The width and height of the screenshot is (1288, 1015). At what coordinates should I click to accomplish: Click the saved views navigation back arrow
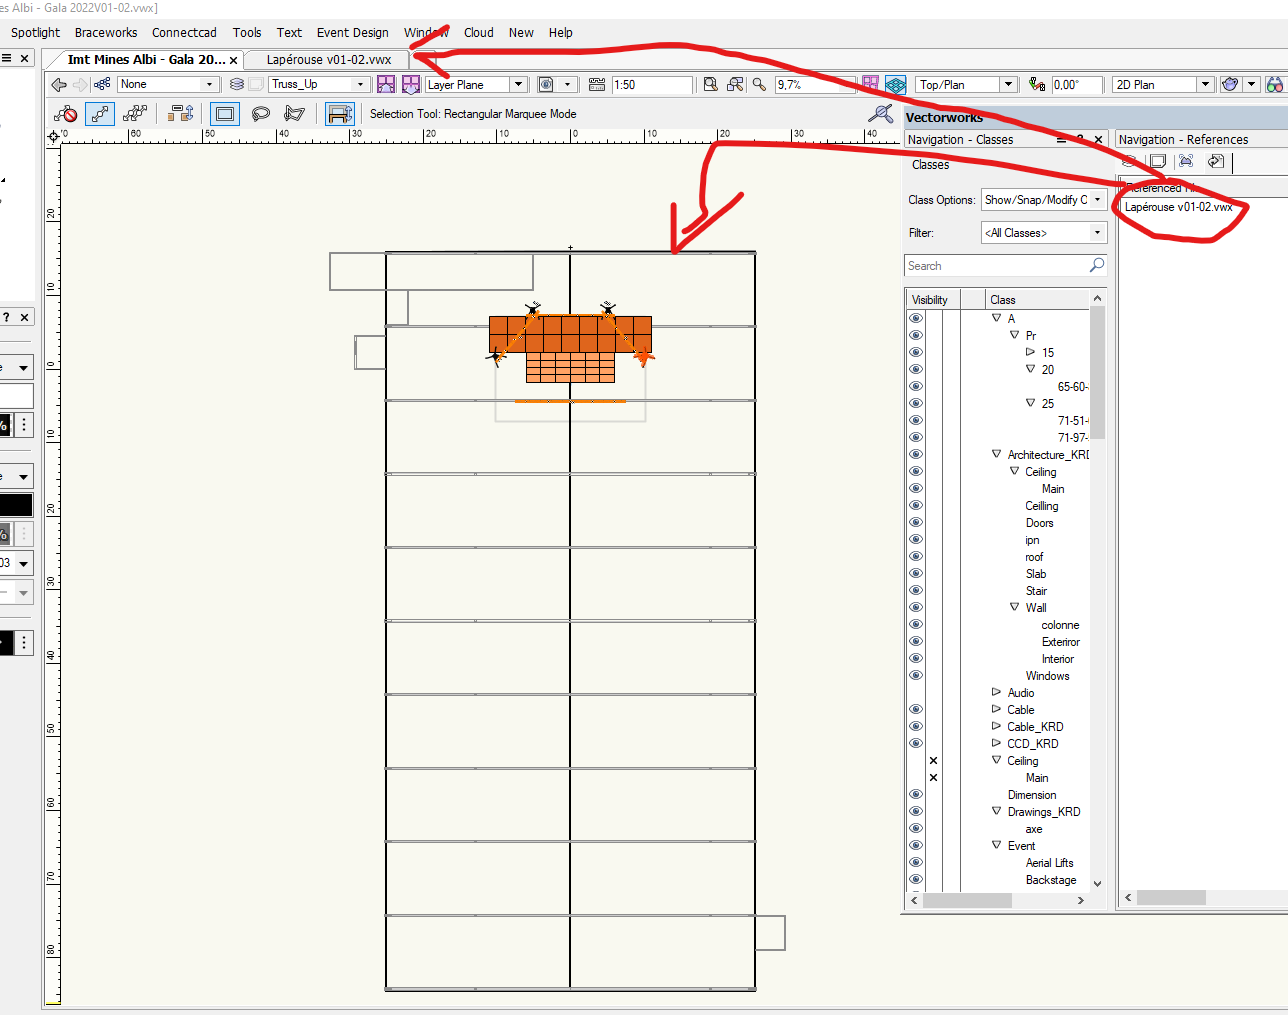[x=58, y=84]
